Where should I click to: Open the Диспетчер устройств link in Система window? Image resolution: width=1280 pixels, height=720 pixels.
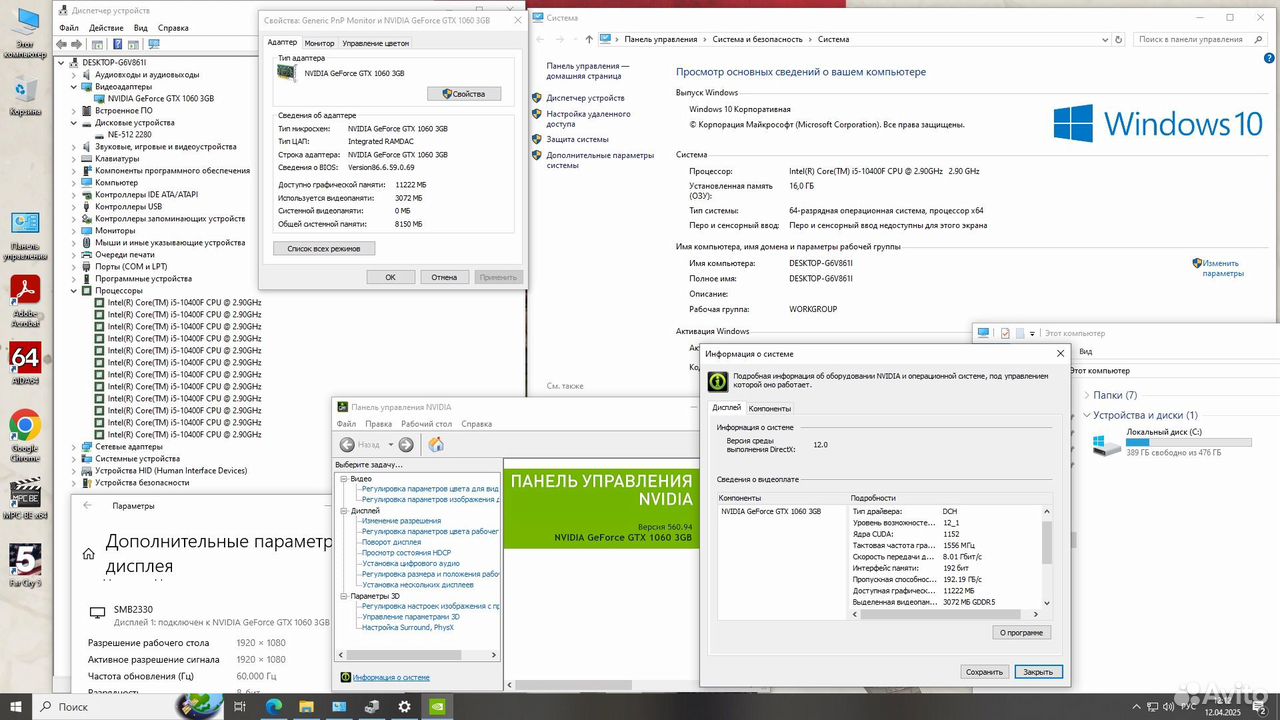[585, 98]
